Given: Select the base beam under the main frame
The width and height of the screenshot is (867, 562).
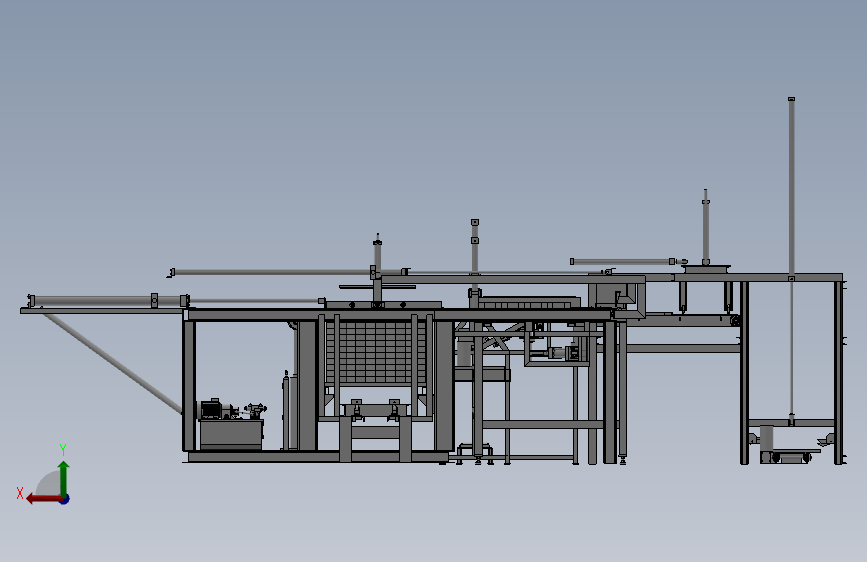Looking at the screenshot, I should (x=317, y=457).
